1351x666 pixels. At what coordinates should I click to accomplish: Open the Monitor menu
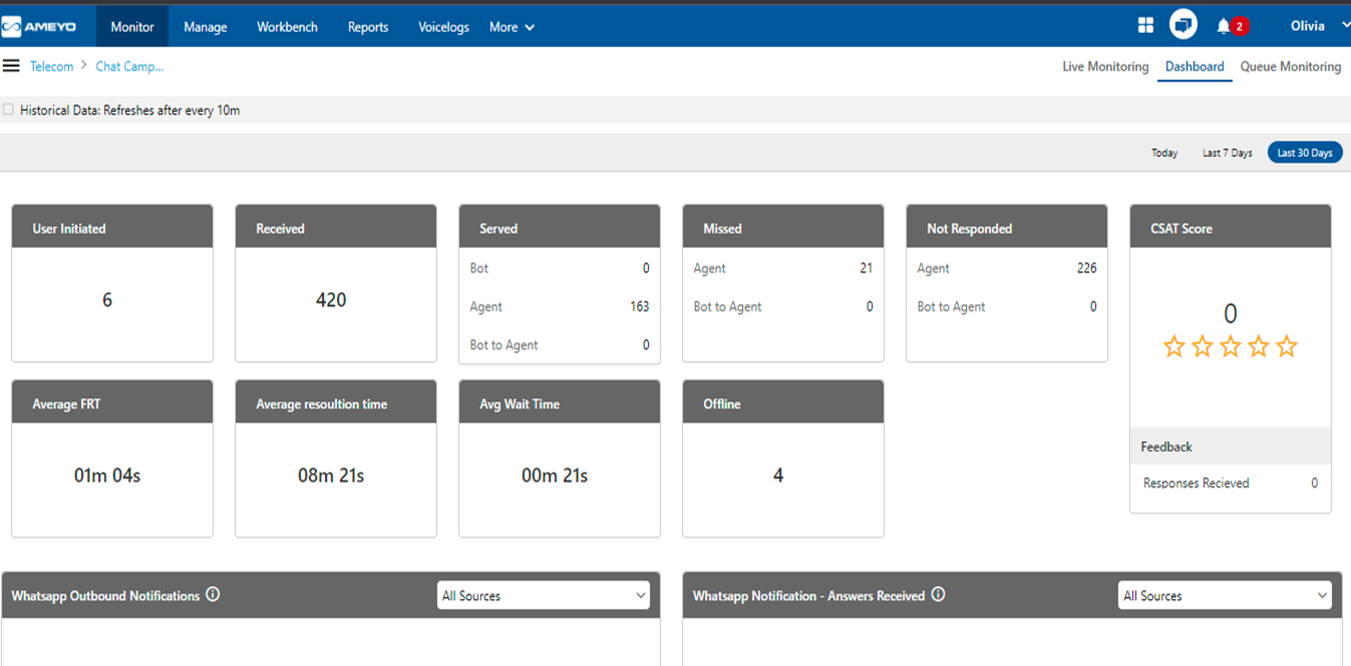point(132,27)
